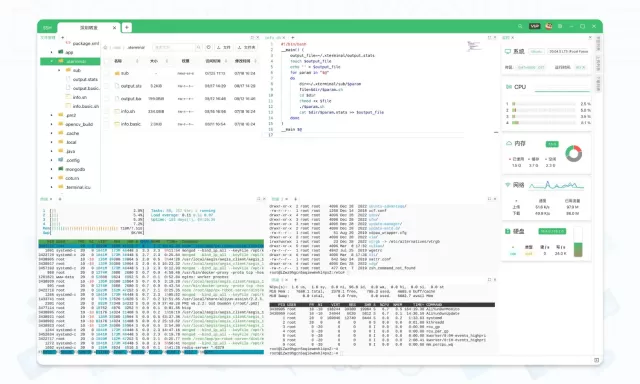Click the VIP badge in title bar

535,26
